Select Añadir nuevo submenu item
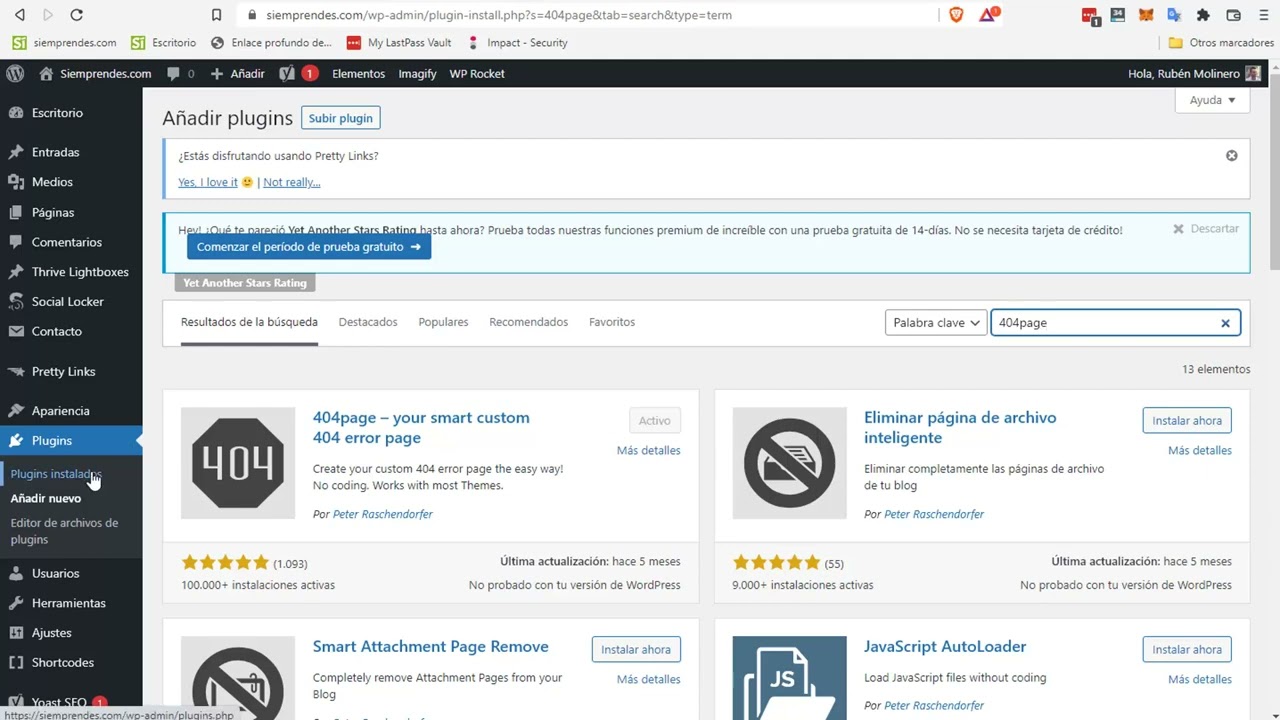The image size is (1280, 720). pos(46,498)
